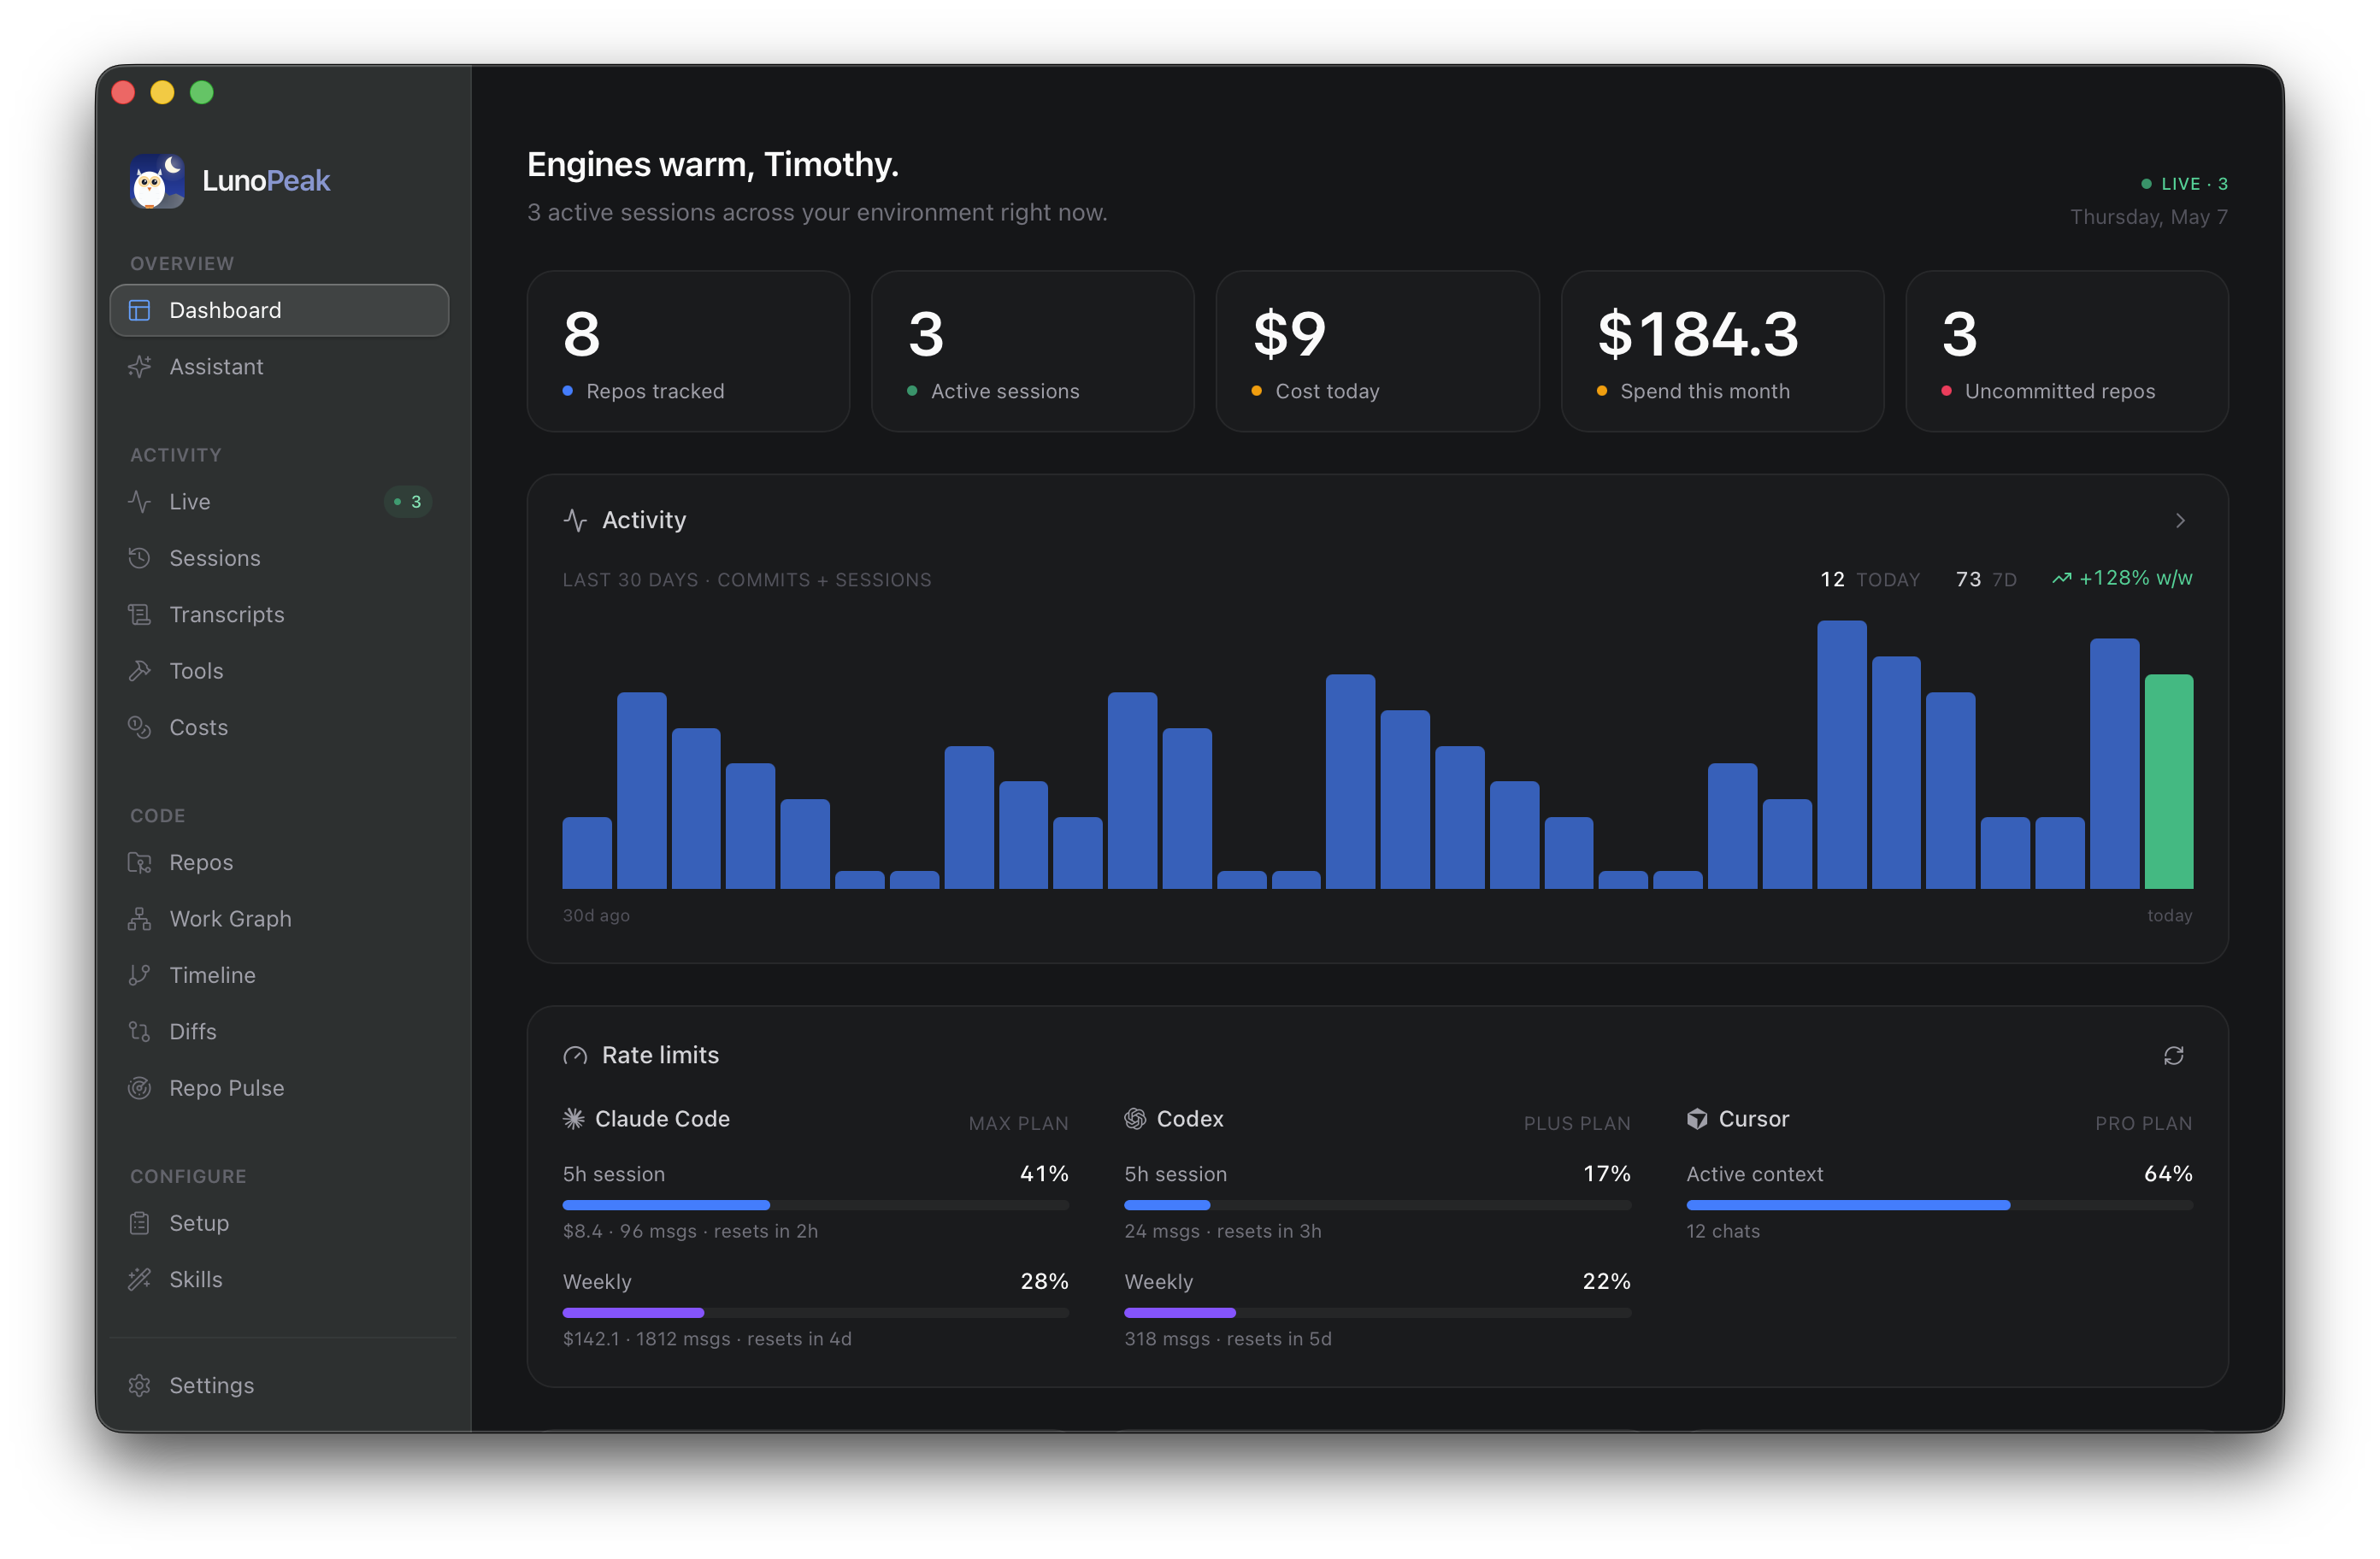
Task: Click the Live badge showing 3
Action: pyautogui.click(x=408, y=501)
